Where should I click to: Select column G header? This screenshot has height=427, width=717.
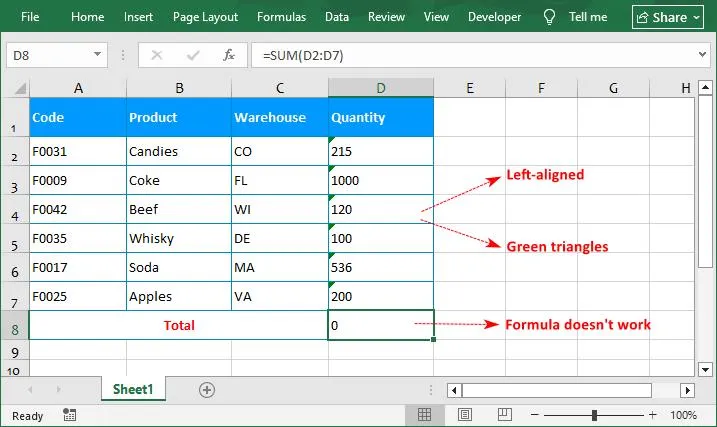click(x=613, y=88)
